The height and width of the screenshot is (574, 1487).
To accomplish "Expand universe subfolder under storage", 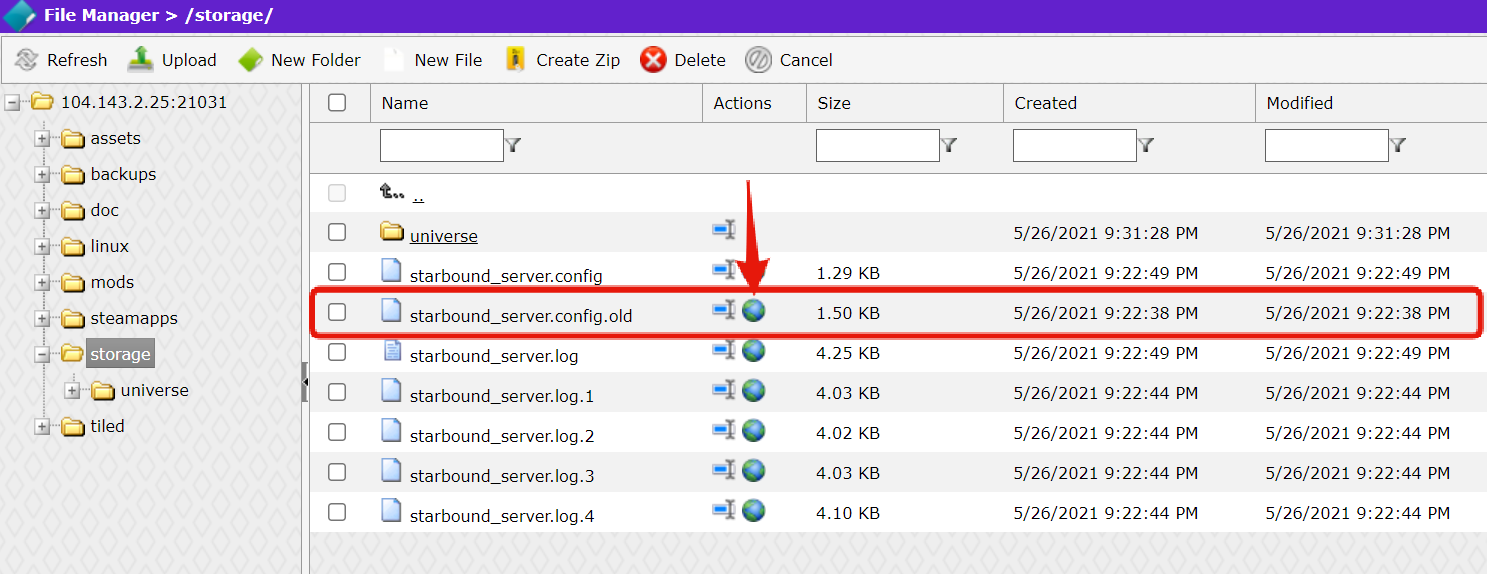I will [x=72, y=391].
